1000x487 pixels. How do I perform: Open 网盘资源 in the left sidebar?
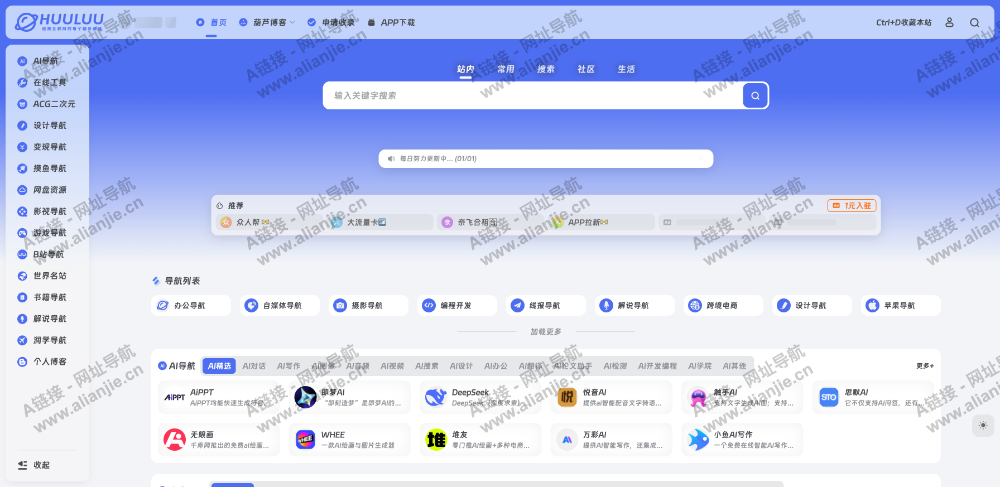43,190
